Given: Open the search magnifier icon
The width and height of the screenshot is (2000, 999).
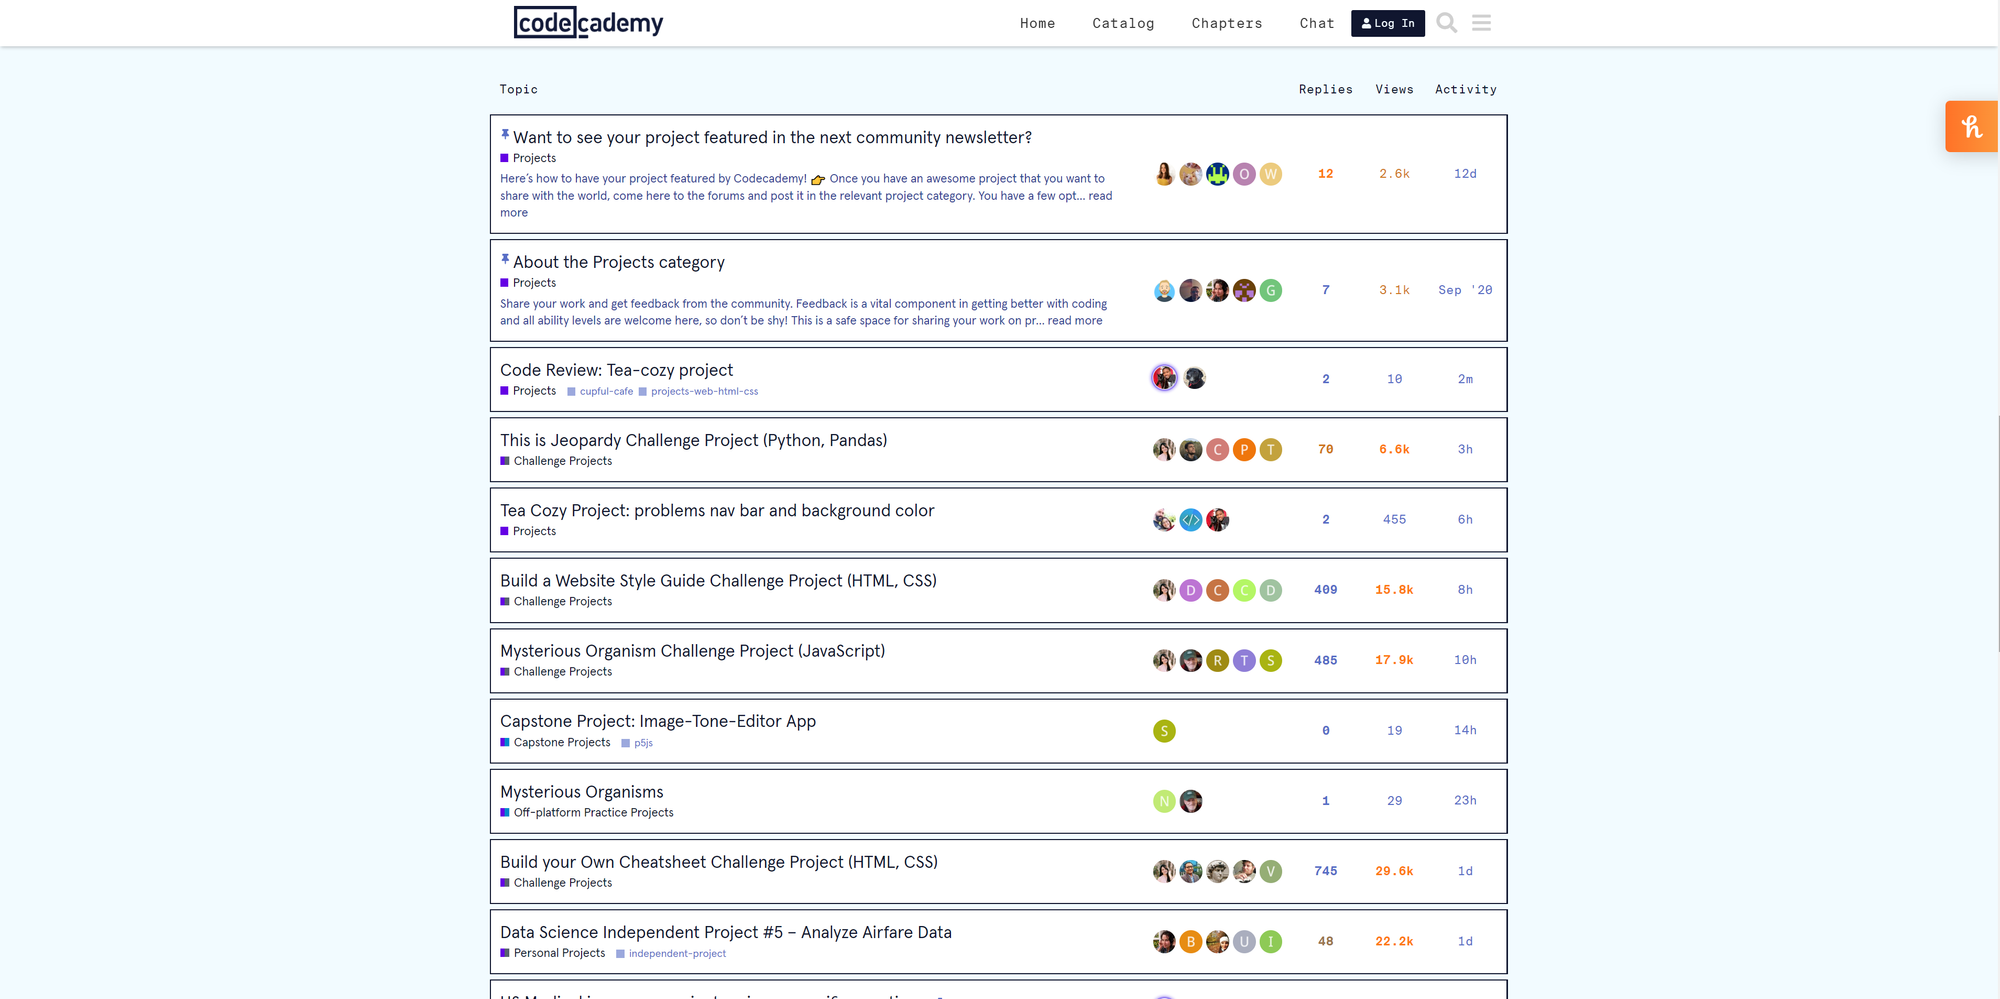Looking at the screenshot, I should pyautogui.click(x=1446, y=23).
